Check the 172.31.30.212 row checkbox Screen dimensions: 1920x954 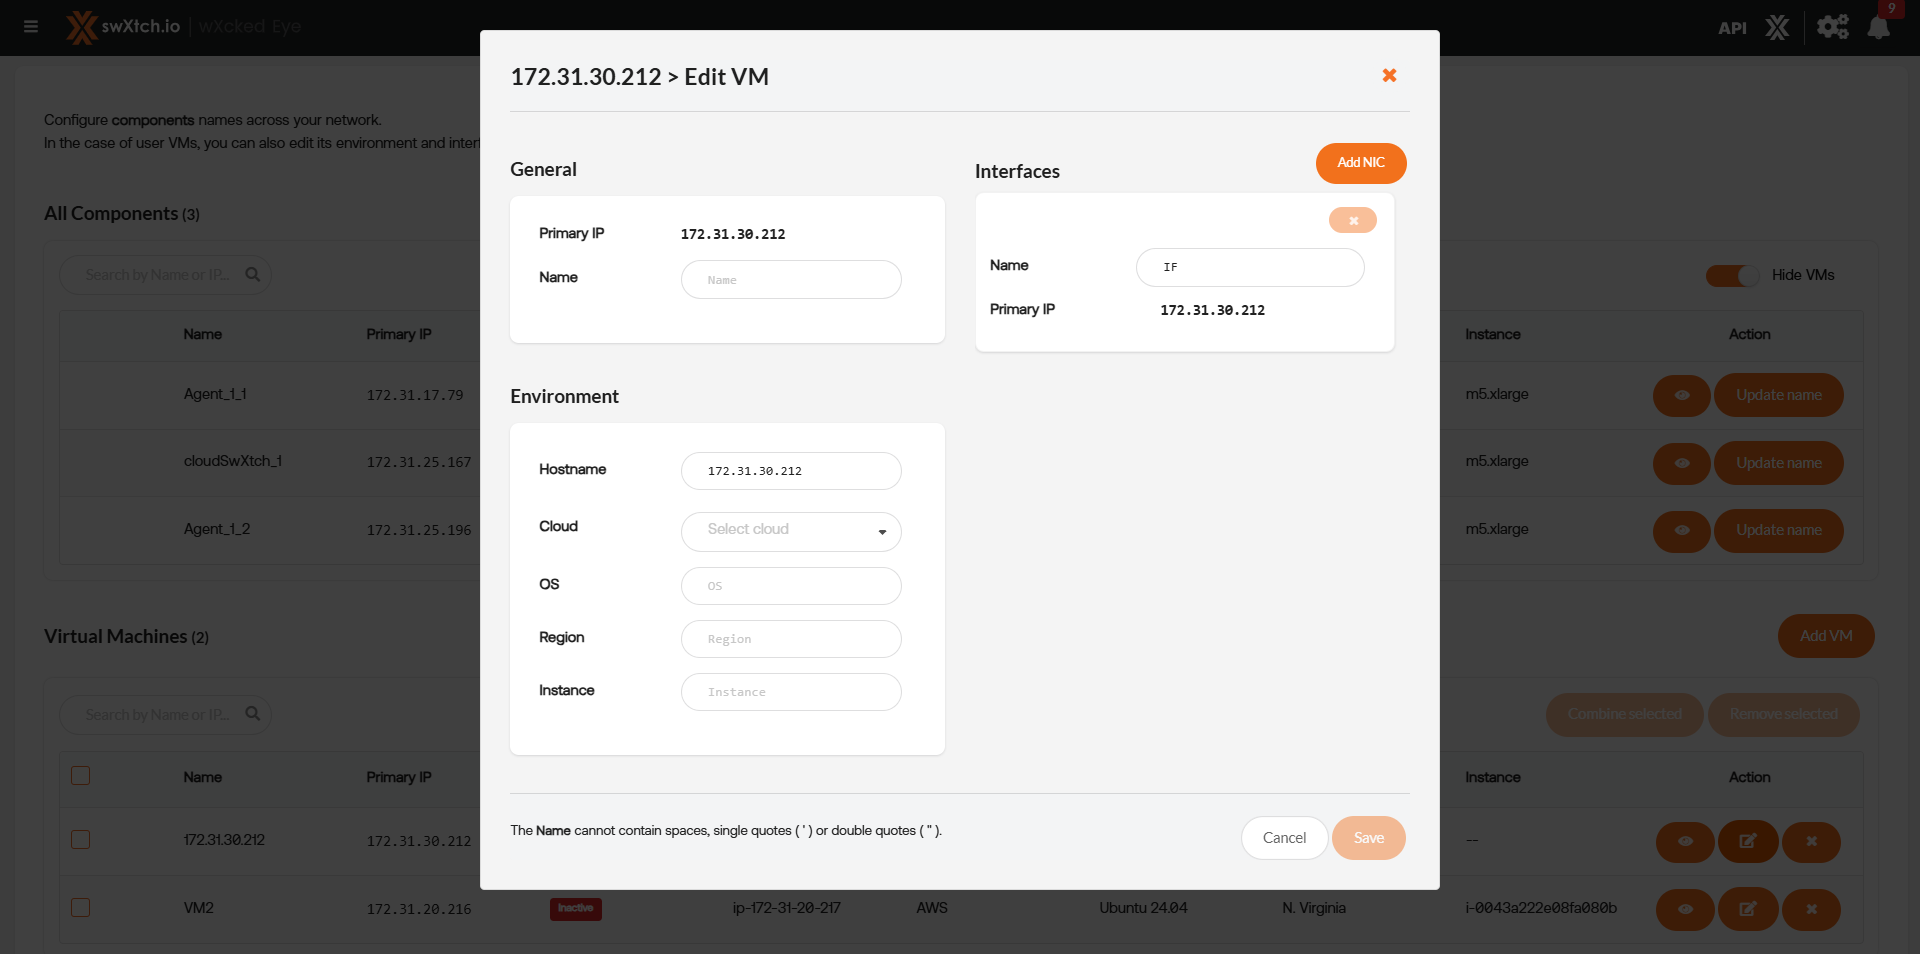point(81,840)
